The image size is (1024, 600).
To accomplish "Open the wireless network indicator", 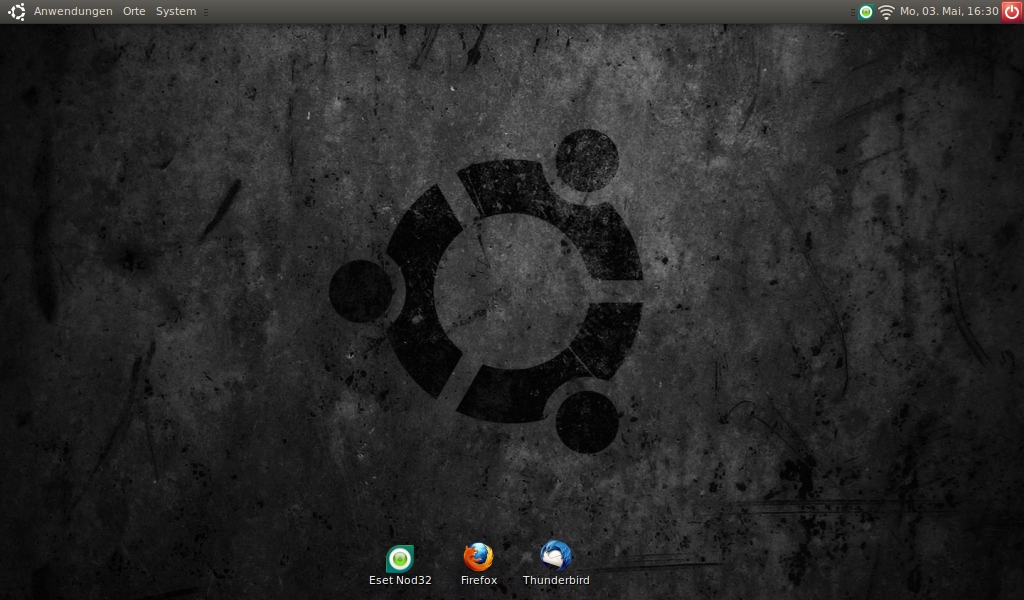I will pyautogui.click(x=886, y=12).
